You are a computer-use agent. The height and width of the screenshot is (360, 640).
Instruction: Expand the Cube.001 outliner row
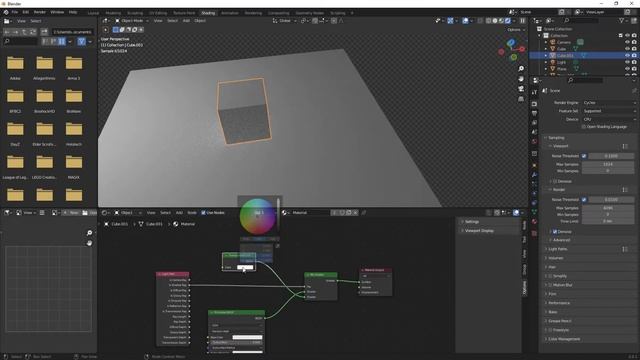[x=546, y=55]
